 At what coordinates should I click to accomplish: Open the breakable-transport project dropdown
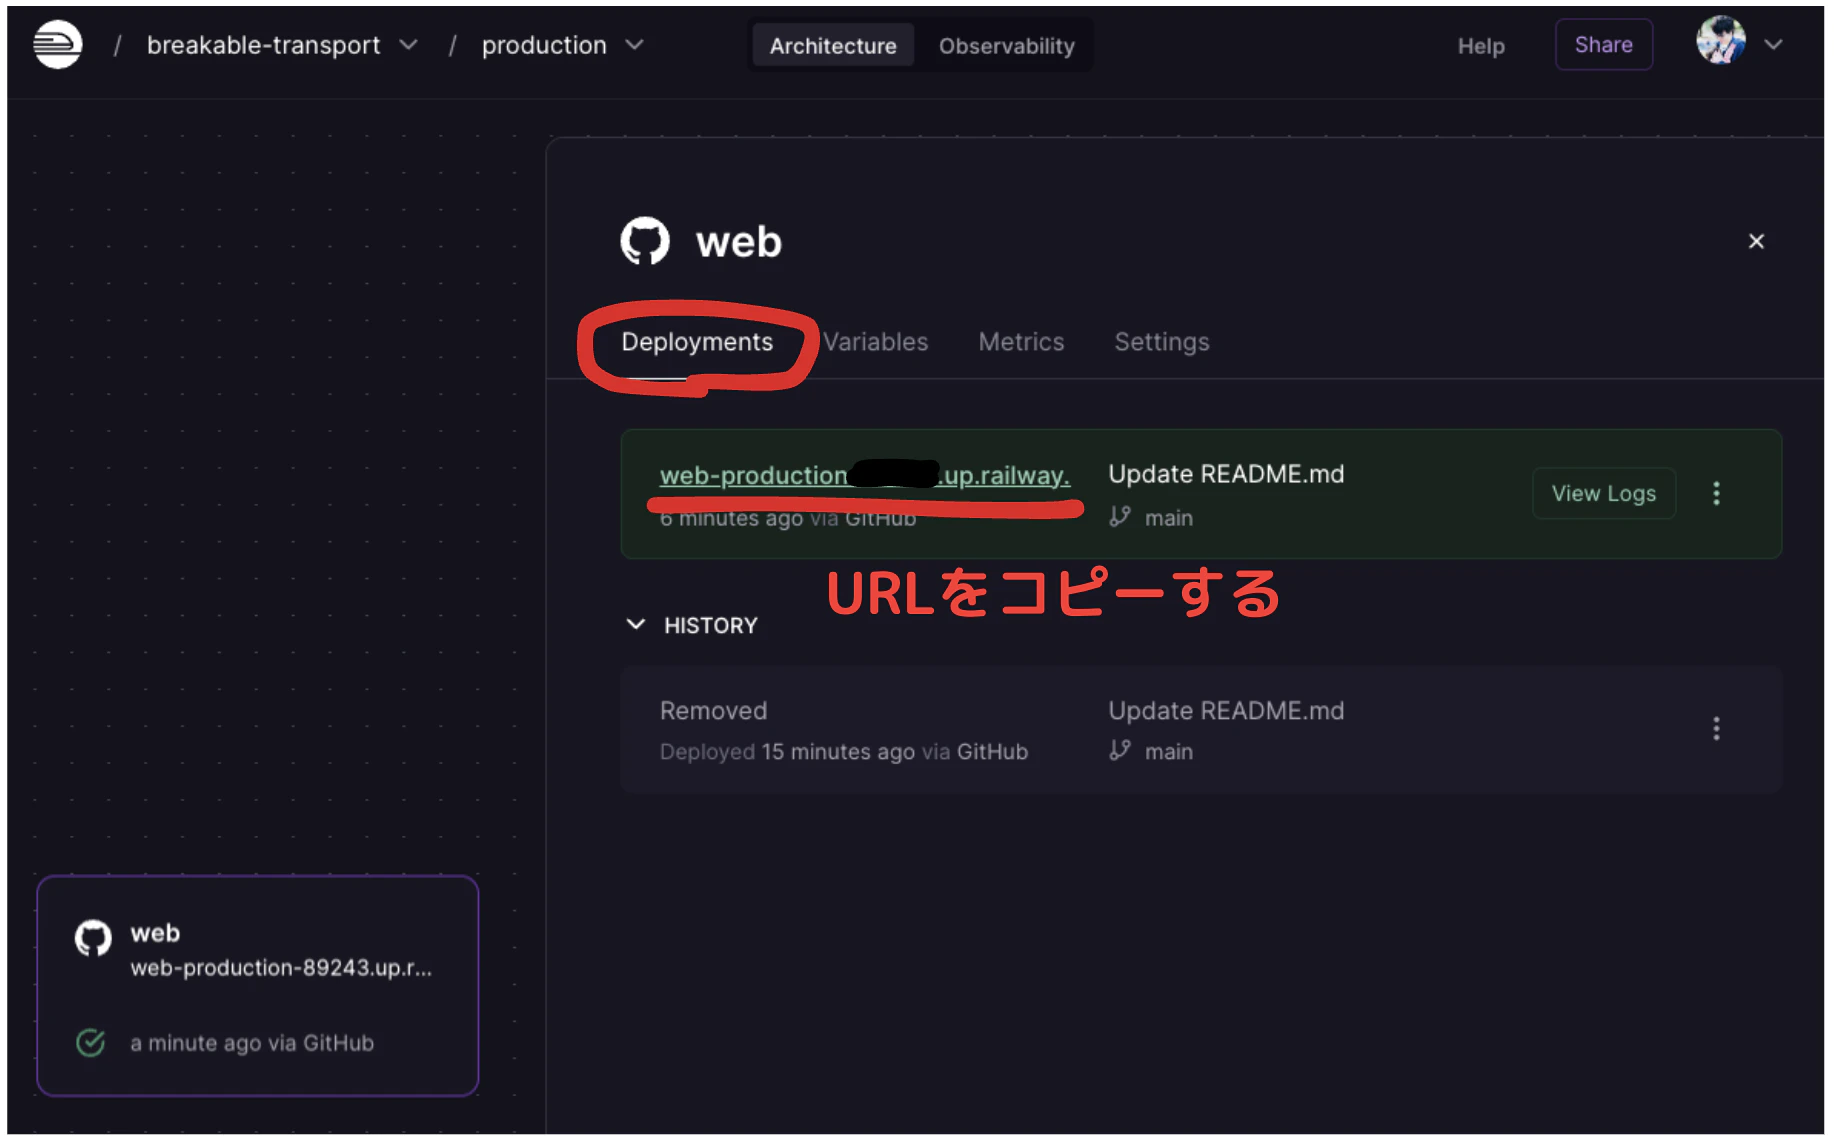[408, 45]
